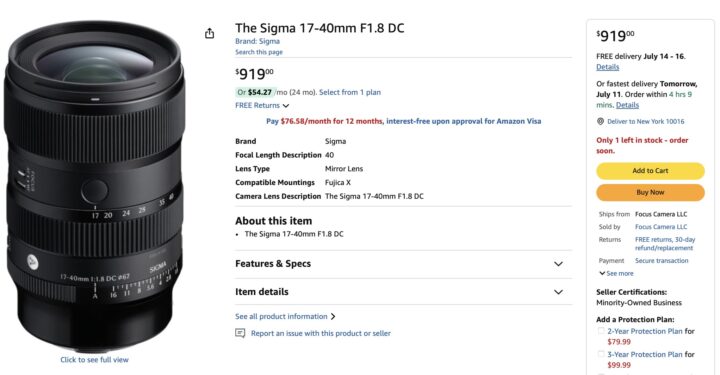Click the report issue speech bubble icon
This screenshot has width=720, height=375.
pyautogui.click(x=240, y=333)
